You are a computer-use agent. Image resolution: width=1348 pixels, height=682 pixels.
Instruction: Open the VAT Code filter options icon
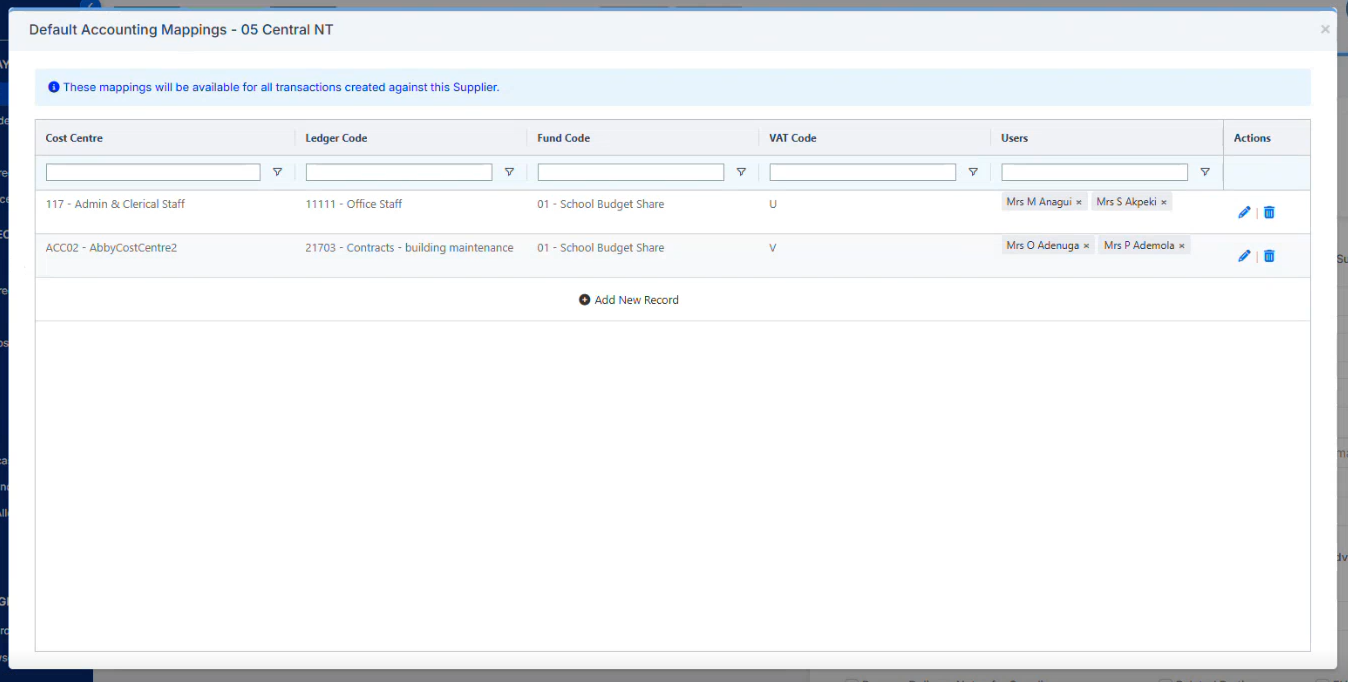coord(973,172)
